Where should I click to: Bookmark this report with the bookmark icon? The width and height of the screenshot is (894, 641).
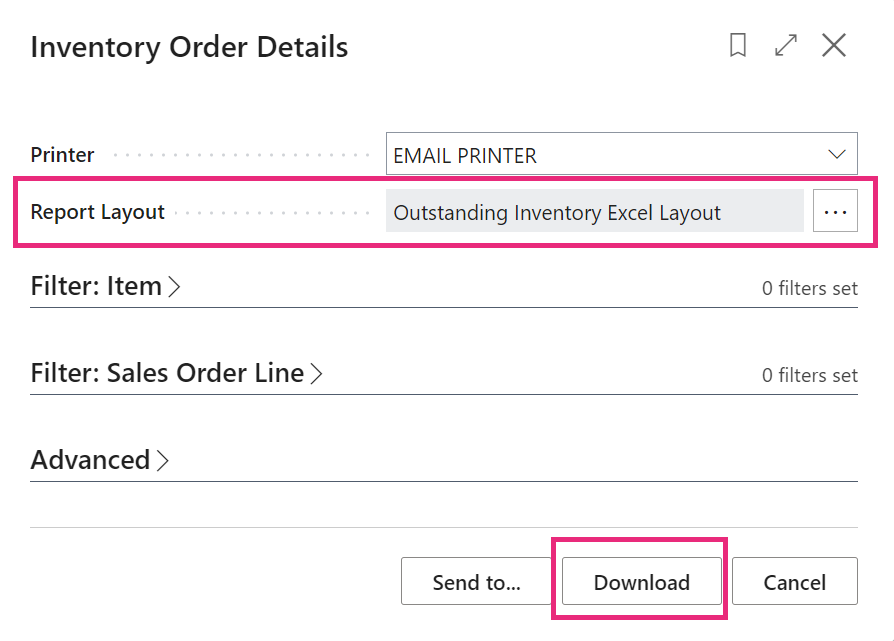pos(738,46)
